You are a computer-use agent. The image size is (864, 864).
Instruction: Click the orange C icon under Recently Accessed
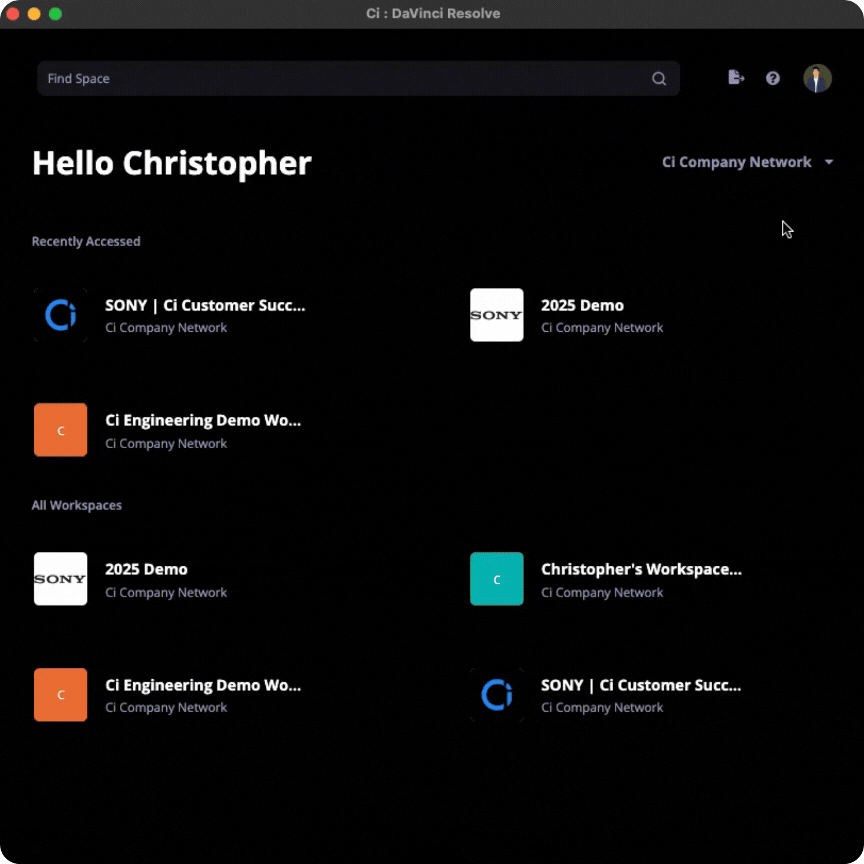click(61, 430)
